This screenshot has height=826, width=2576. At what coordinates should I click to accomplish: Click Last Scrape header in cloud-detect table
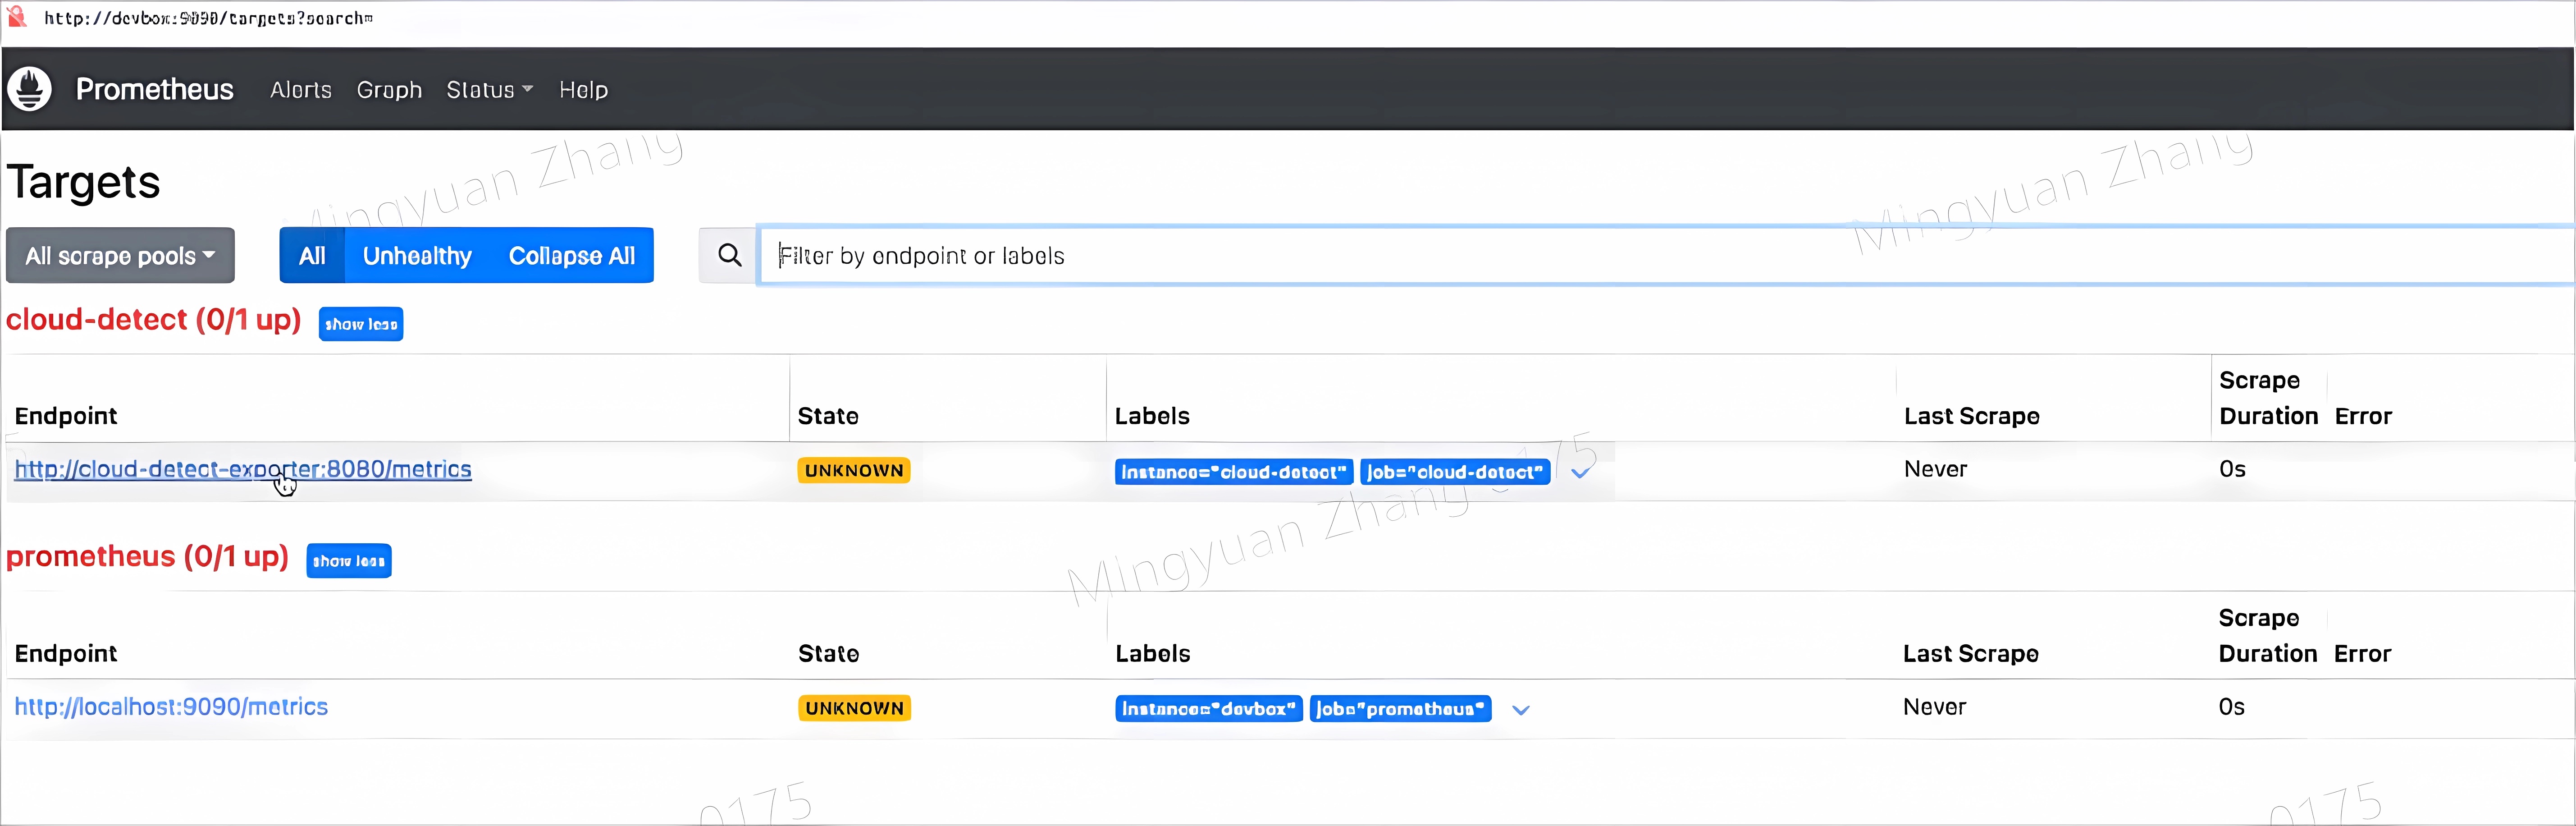click(x=1972, y=416)
